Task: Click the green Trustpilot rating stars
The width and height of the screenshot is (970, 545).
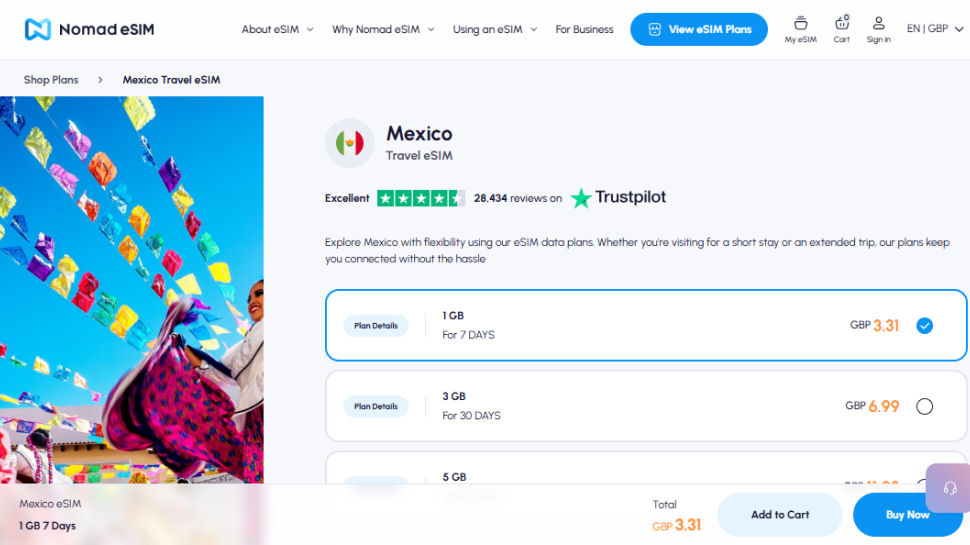Action: (421, 199)
